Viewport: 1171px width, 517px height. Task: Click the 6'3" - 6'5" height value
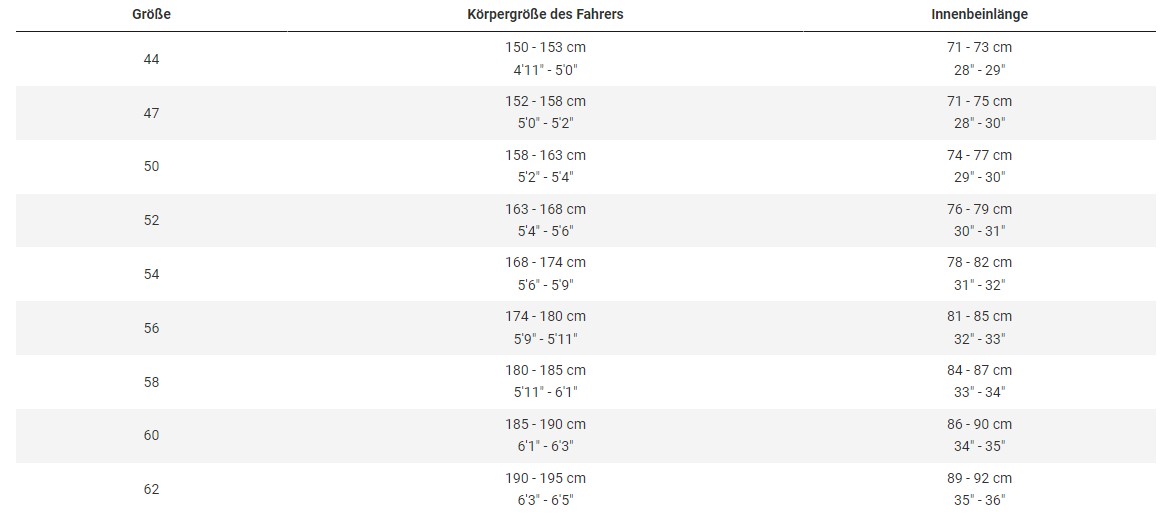pos(545,501)
